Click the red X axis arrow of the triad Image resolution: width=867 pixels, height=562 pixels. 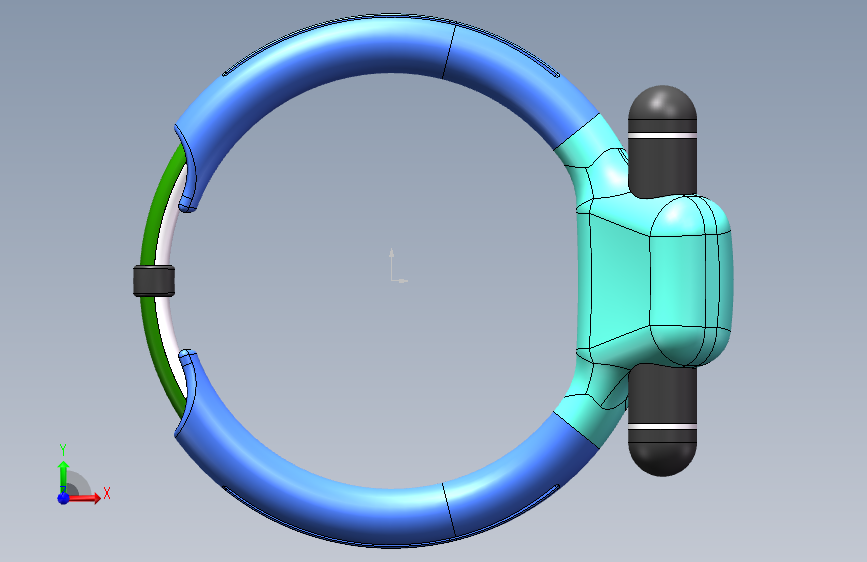[x=84, y=498]
